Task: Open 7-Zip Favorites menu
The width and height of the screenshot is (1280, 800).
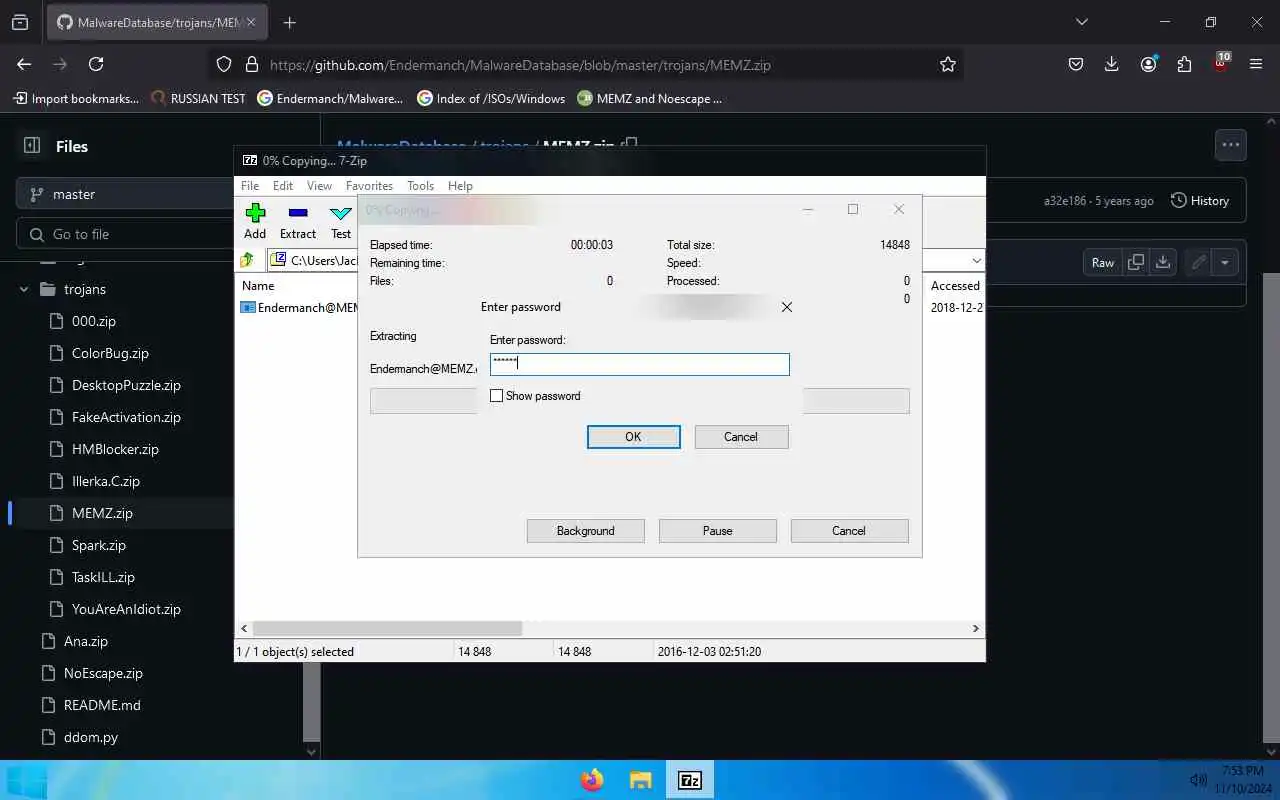Action: click(x=369, y=186)
